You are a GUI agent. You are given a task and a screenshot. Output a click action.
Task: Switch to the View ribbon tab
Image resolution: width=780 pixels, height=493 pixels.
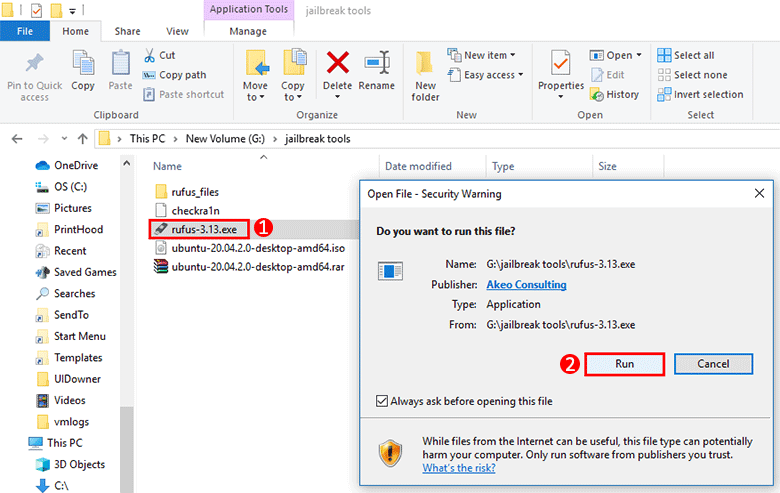tap(177, 31)
